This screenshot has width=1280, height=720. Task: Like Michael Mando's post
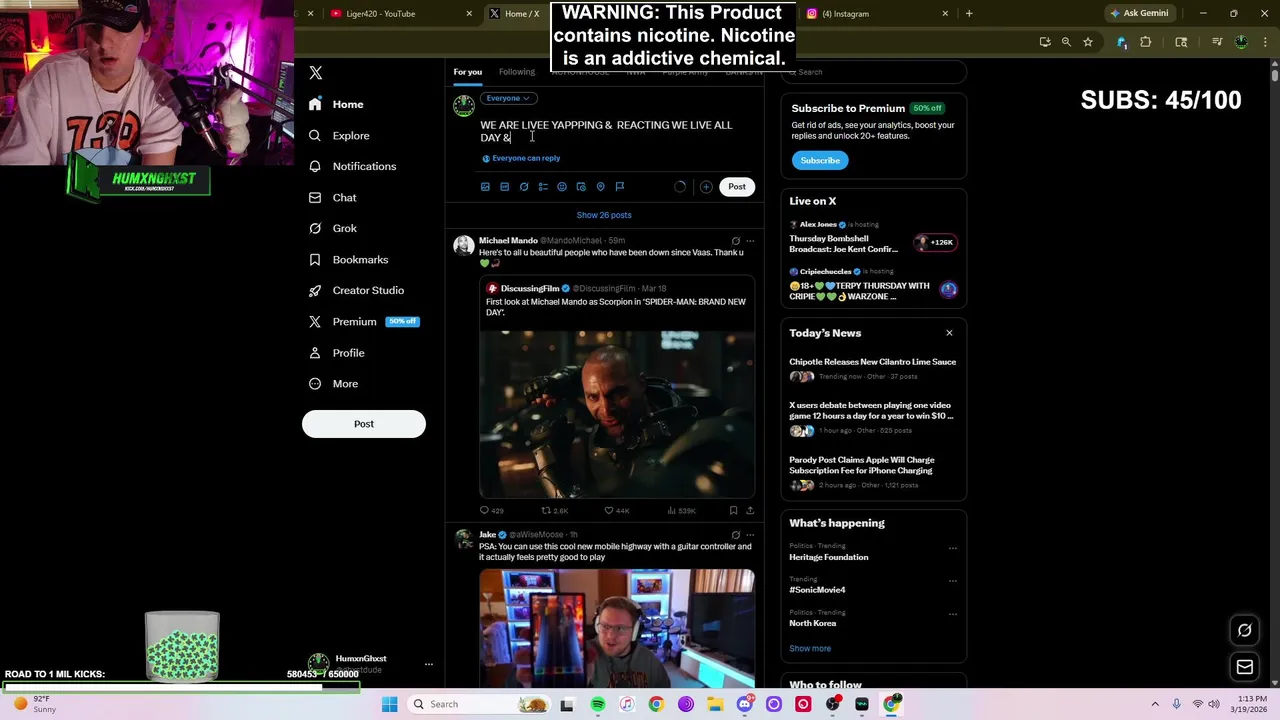tap(616, 510)
